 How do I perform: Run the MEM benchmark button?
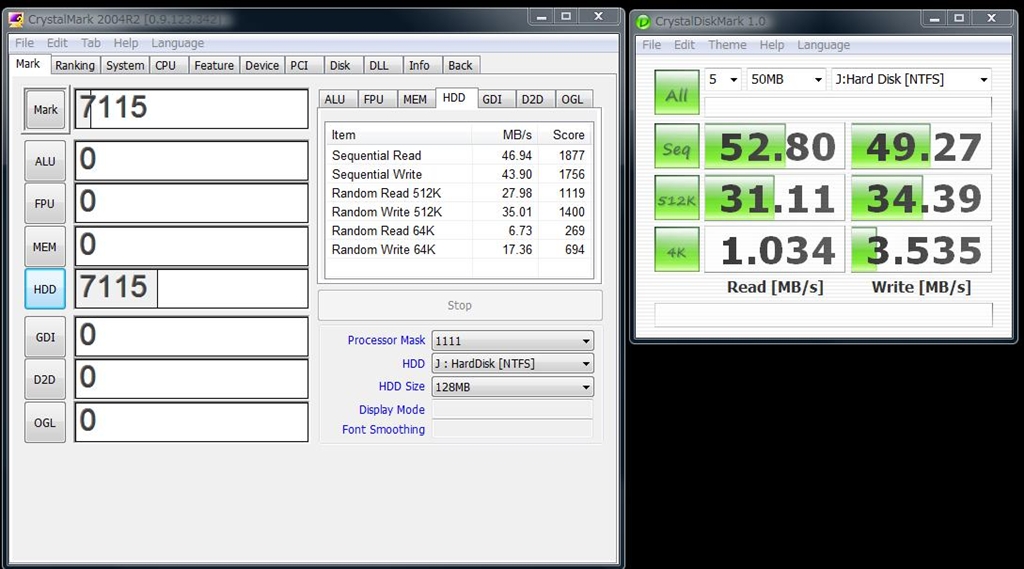pos(45,246)
